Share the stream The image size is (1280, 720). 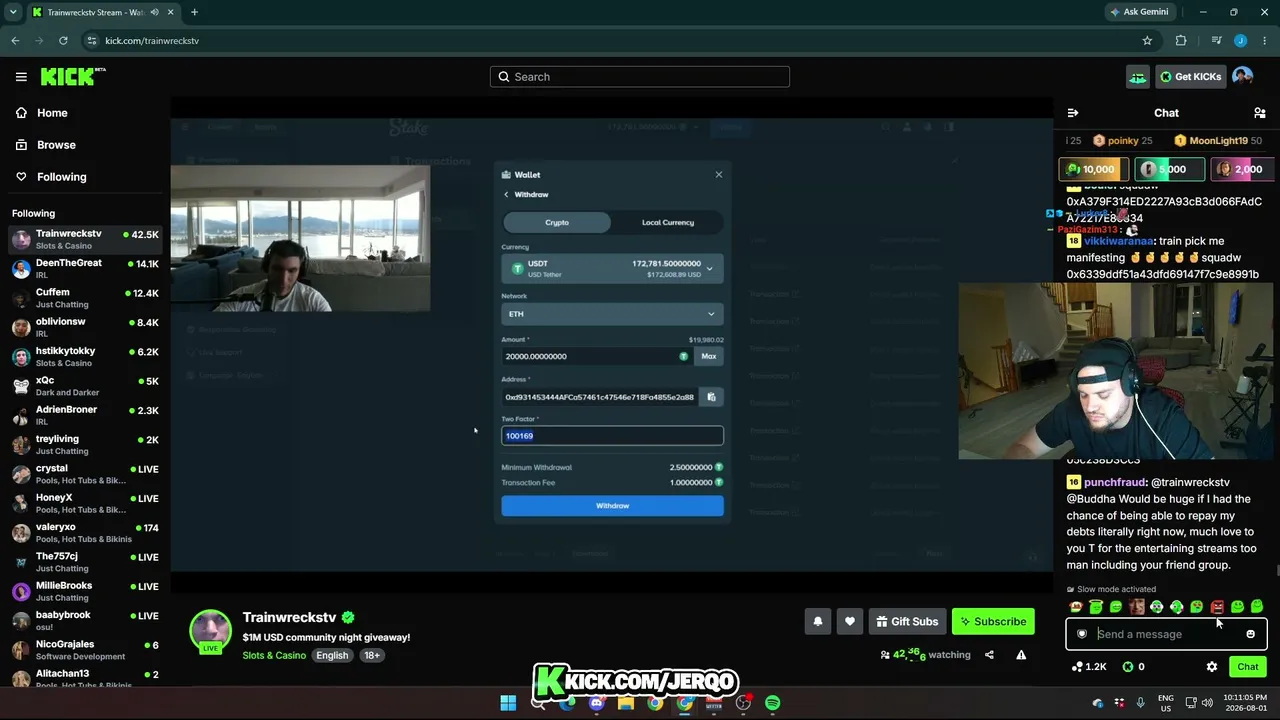click(x=989, y=655)
